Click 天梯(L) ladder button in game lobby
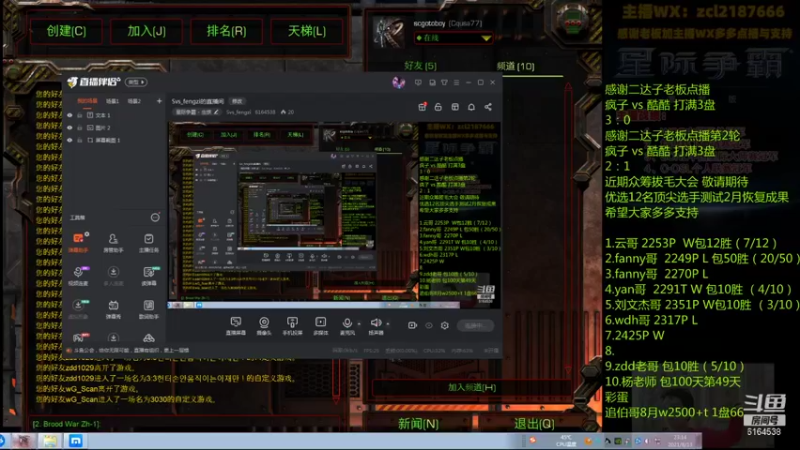800x450 pixels. (x=307, y=31)
